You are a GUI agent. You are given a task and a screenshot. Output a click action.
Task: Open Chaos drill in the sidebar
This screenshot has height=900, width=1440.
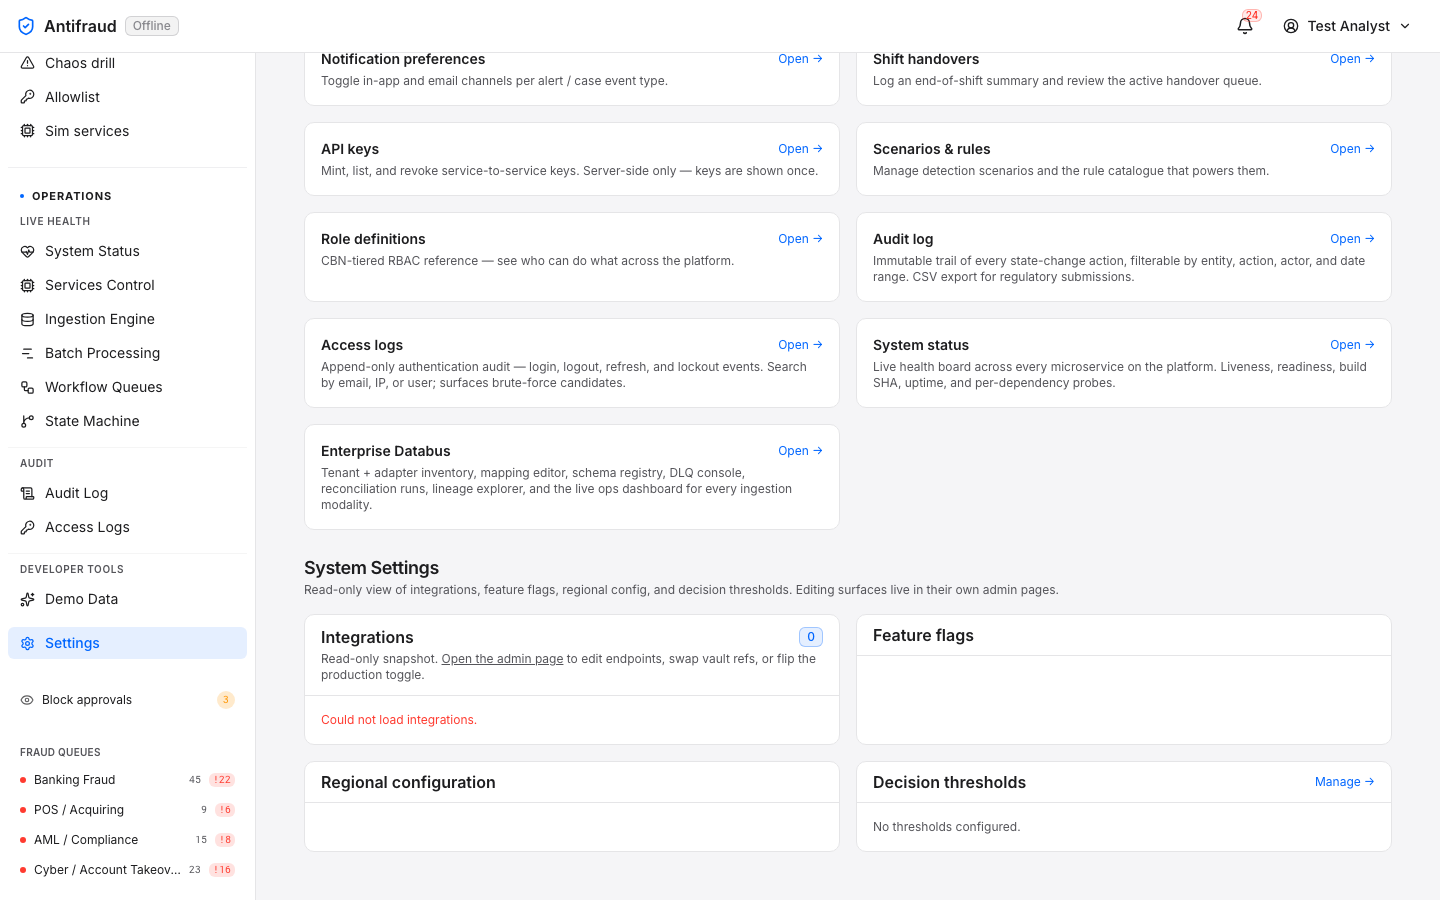tap(127, 63)
